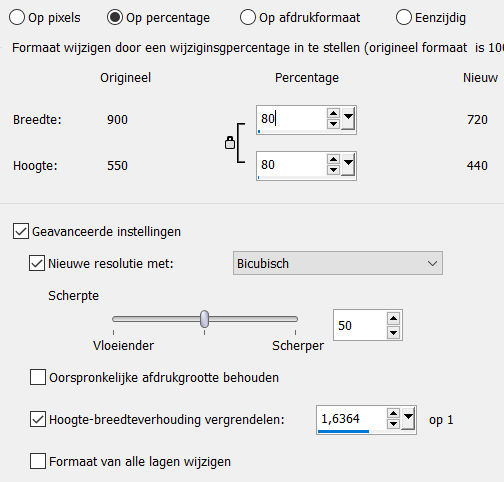
Task: Click into the Hoogte percentage field
Action: [291, 165]
